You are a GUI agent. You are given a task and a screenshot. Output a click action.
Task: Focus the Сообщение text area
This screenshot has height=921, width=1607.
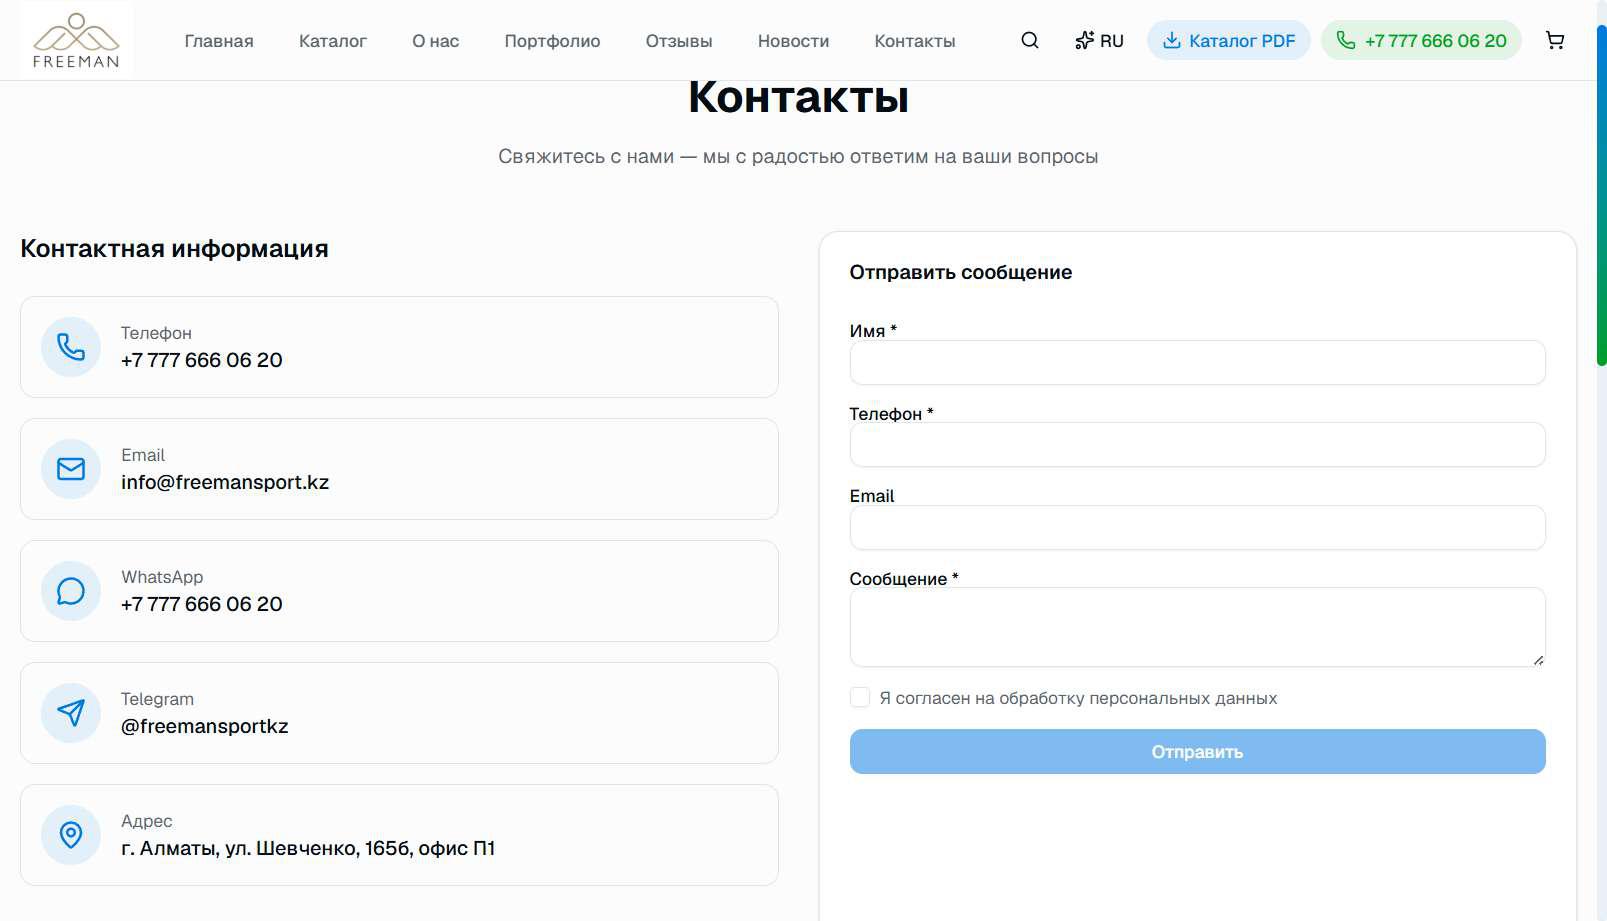1198,627
